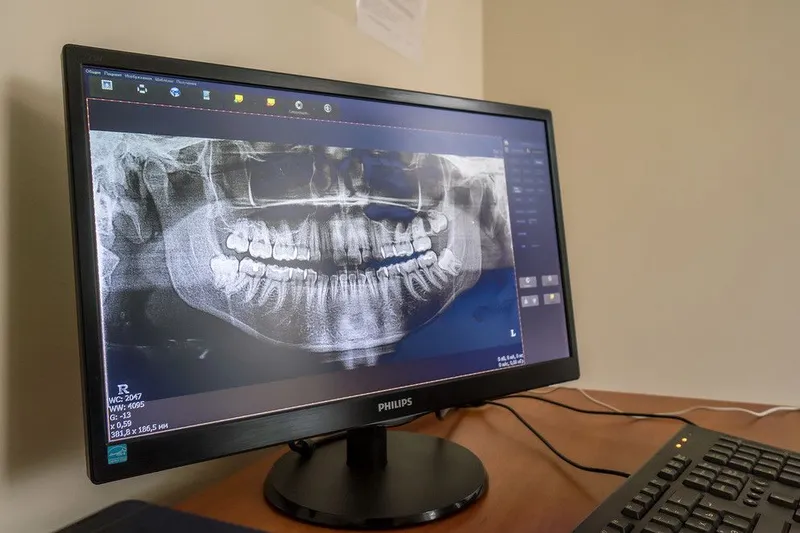Click the second yellow note icon
800x533 pixels.
270,101
